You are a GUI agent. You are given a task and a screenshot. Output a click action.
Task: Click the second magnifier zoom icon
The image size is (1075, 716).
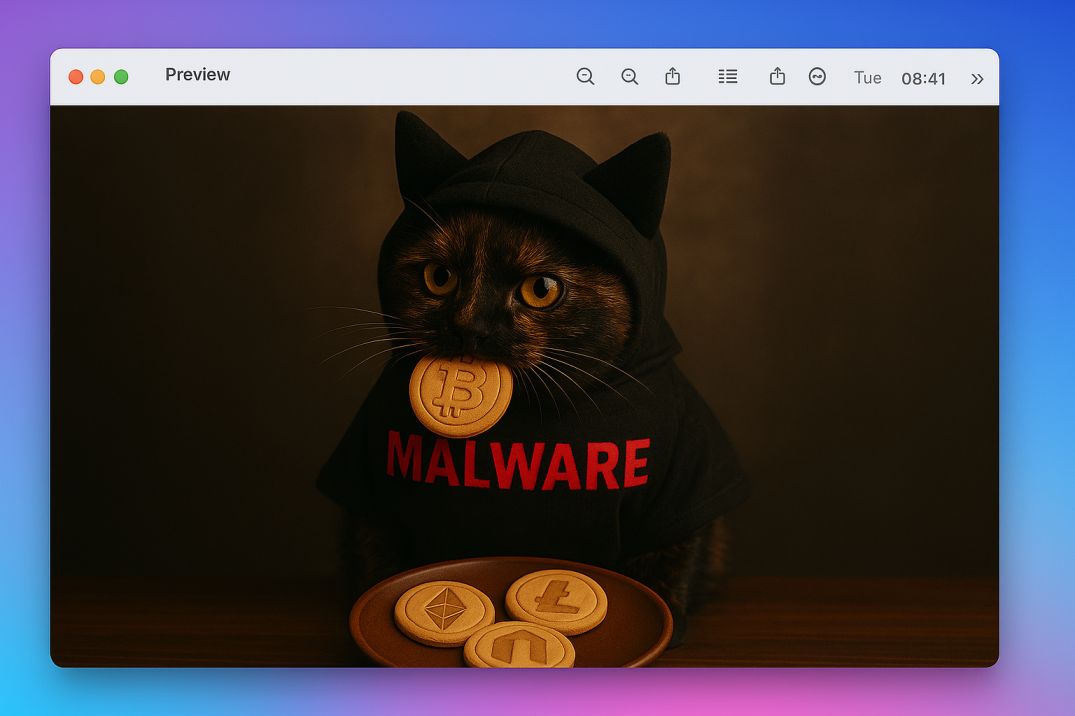(x=629, y=77)
